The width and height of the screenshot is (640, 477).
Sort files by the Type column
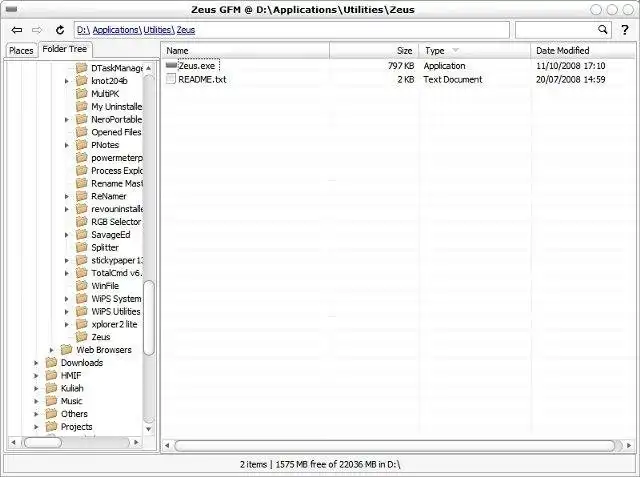(475, 51)
